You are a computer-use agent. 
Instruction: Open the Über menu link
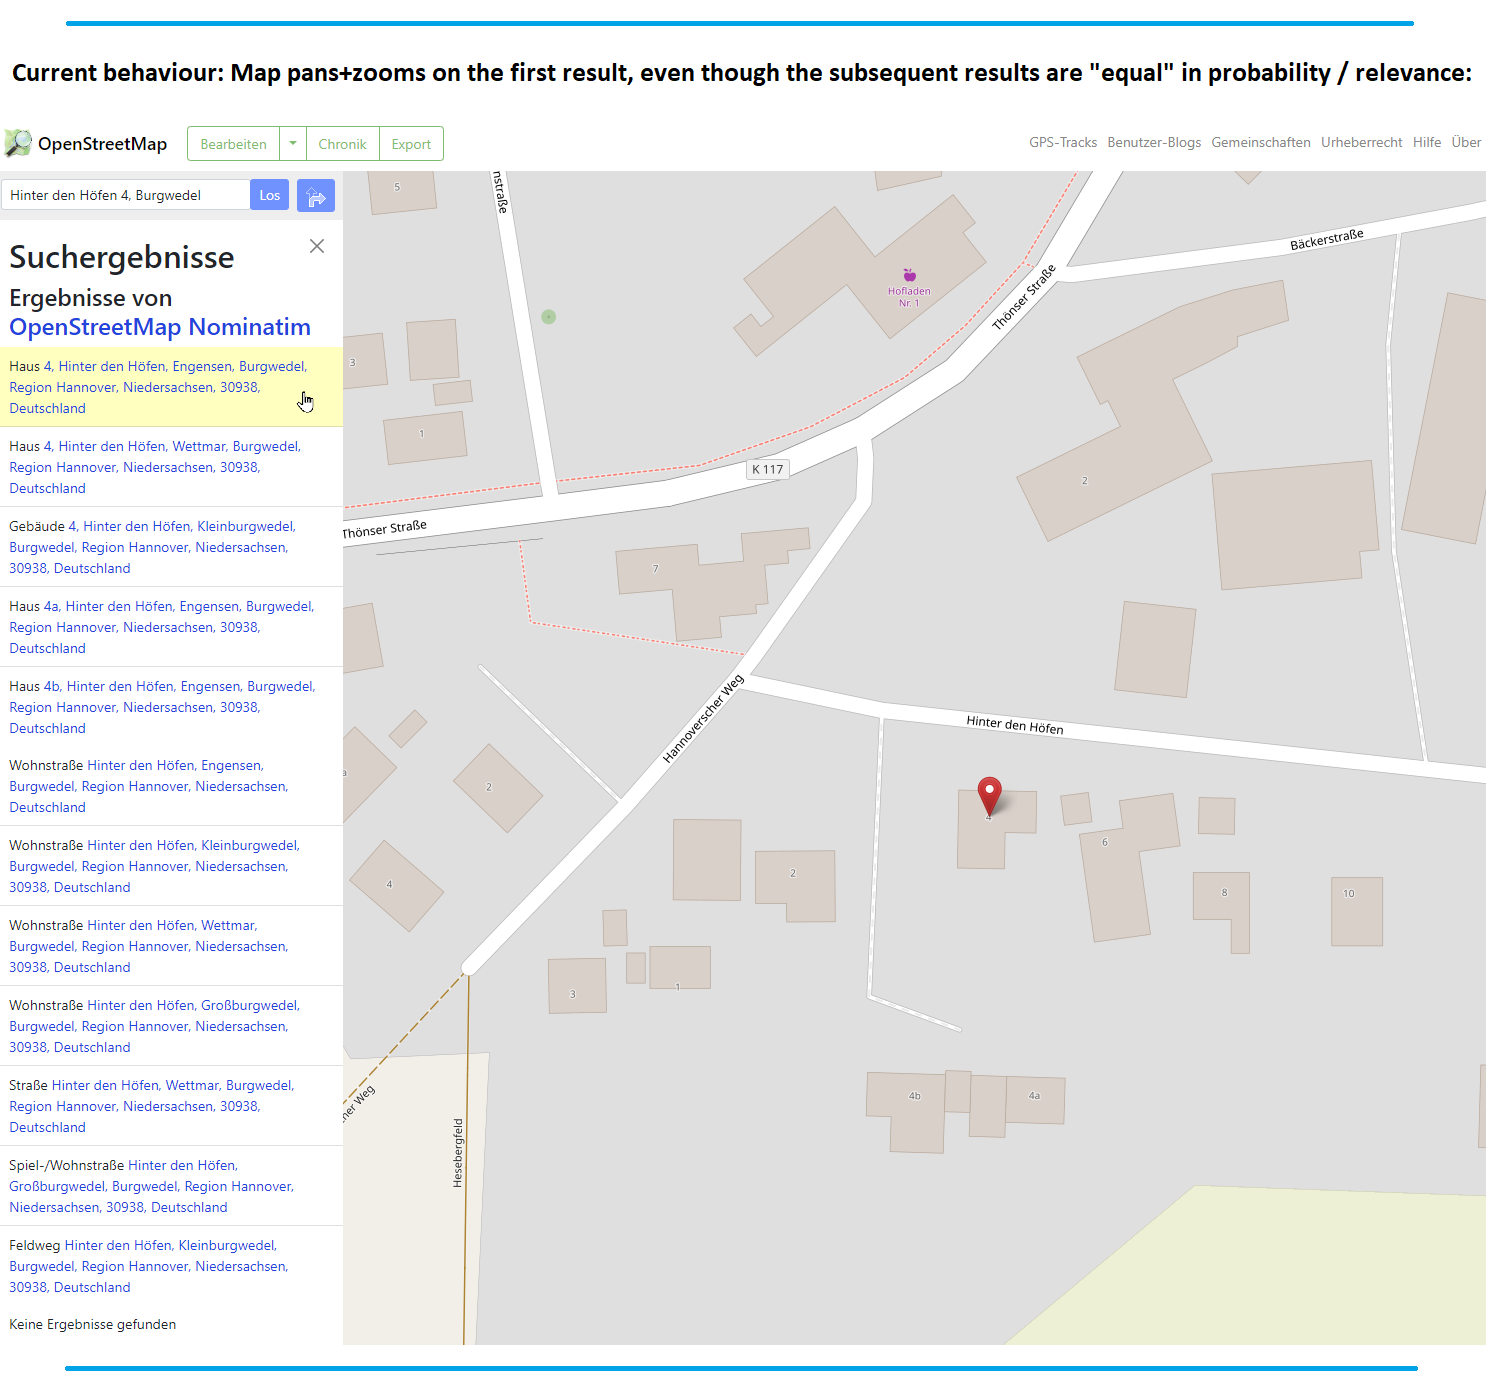pos(1466,142)
